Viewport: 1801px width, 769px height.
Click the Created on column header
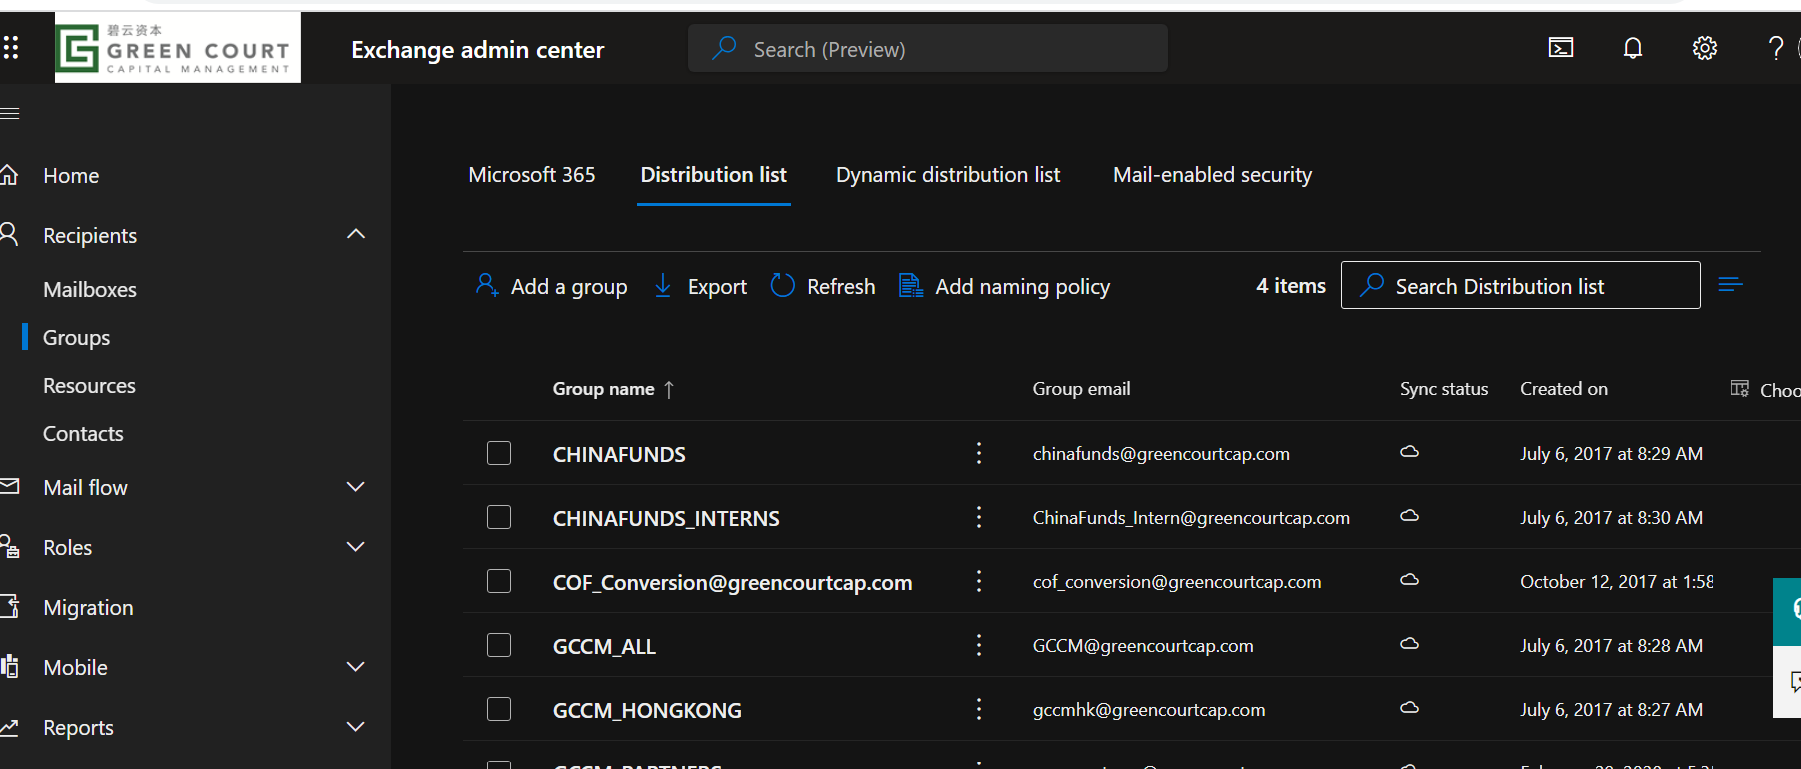click(x=1564, y=389)
